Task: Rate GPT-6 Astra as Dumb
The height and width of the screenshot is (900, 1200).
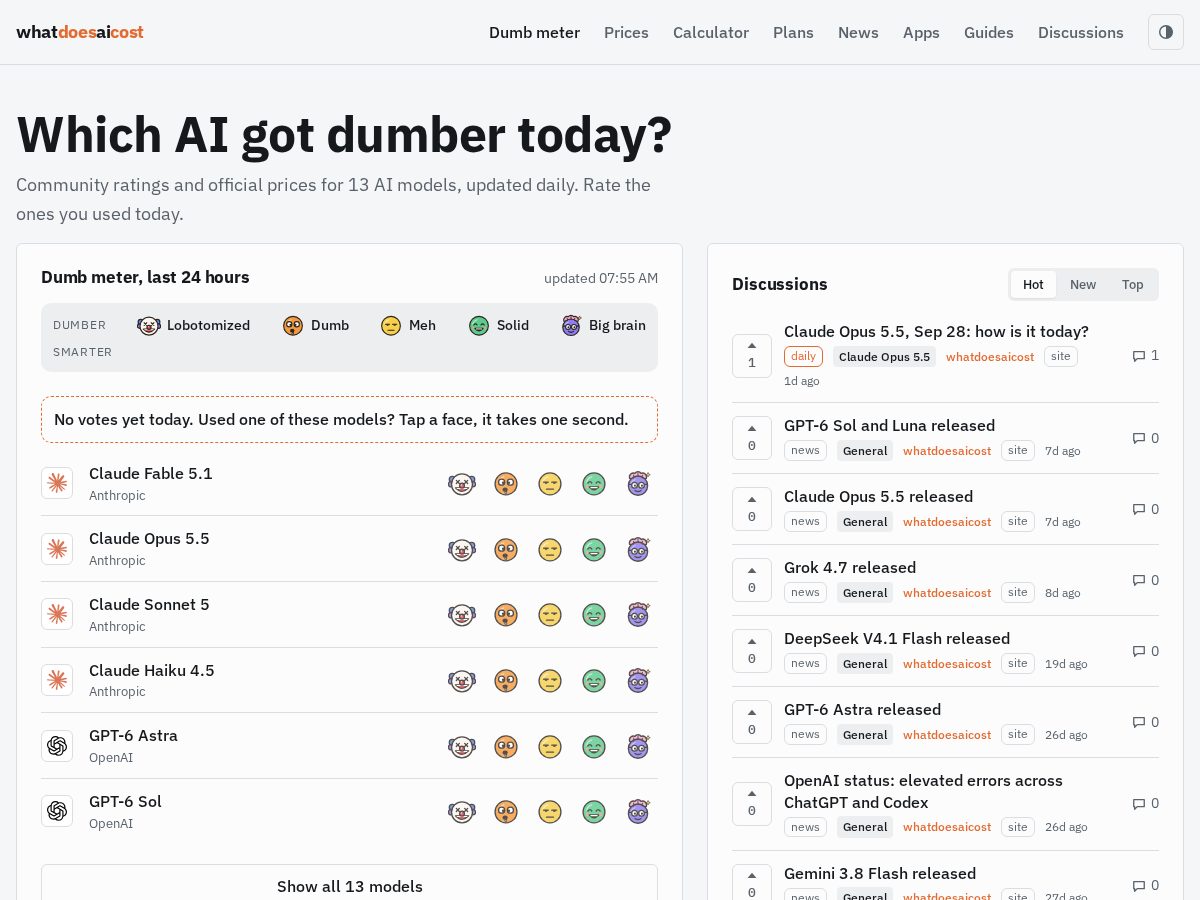Action: coord(506,747)
